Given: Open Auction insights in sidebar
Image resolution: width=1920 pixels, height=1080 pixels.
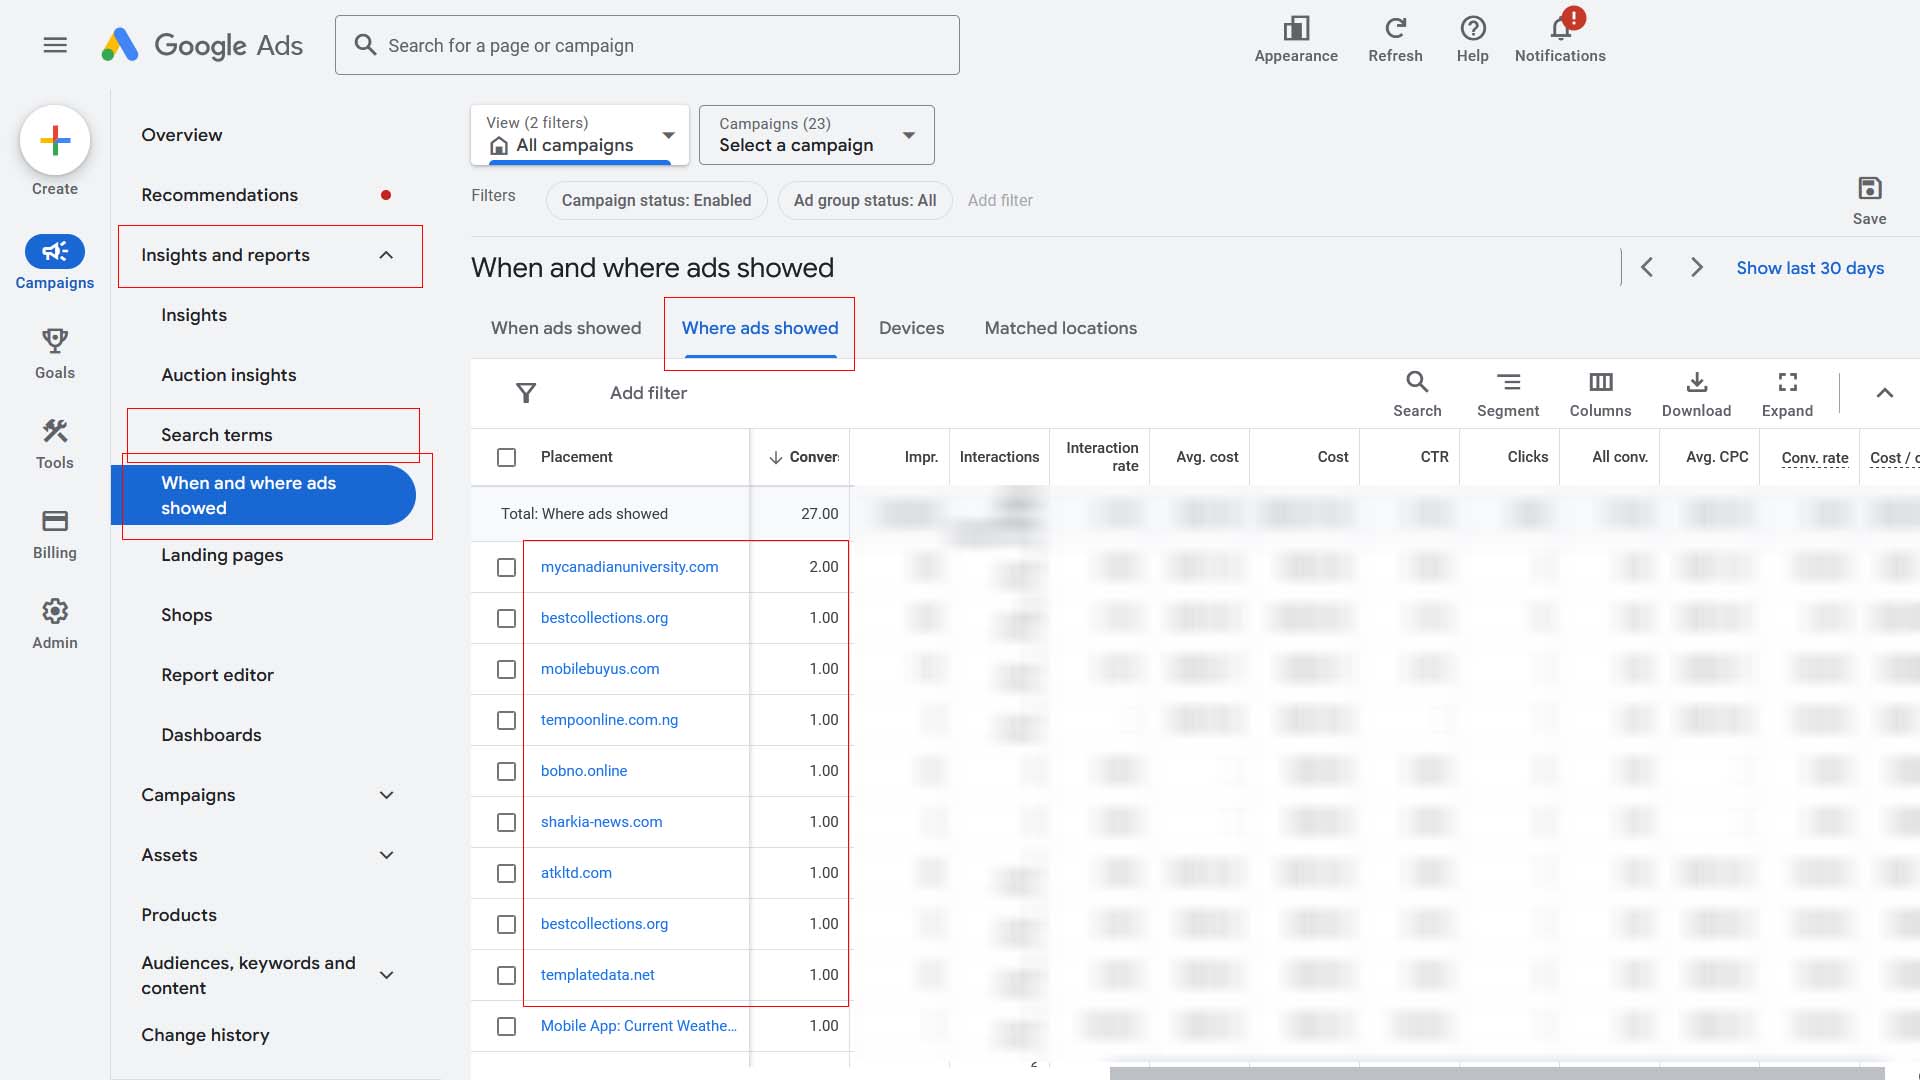Looking at the screenshot, I should coord(229,375).
